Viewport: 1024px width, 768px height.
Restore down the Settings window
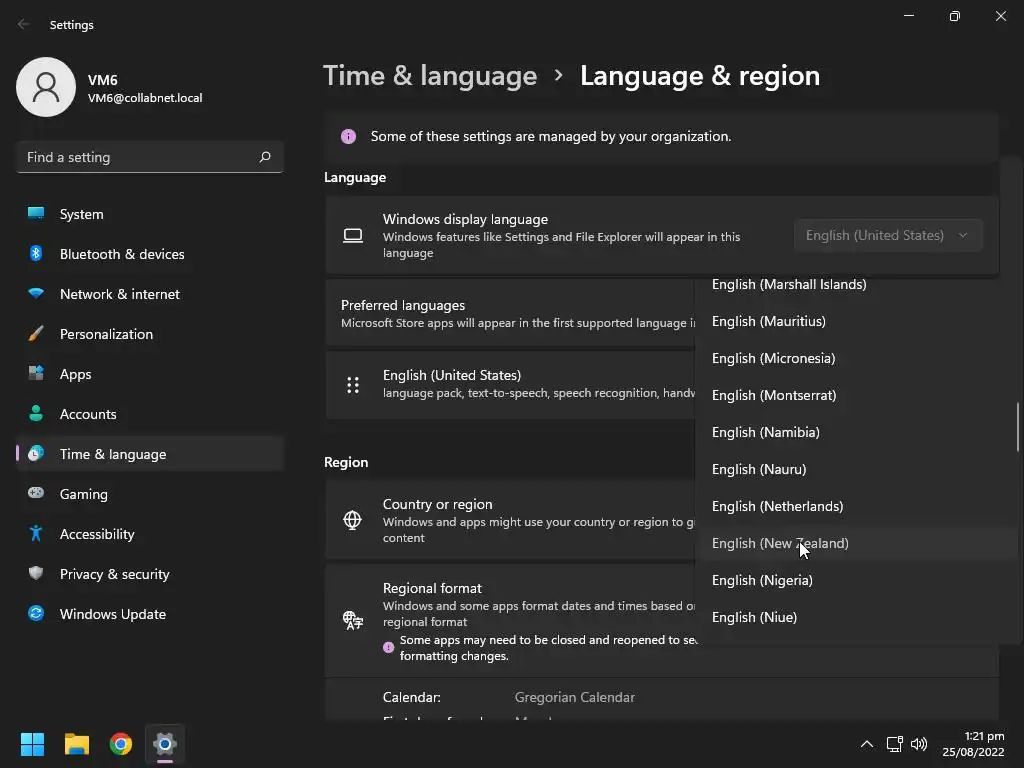[954, 16]
